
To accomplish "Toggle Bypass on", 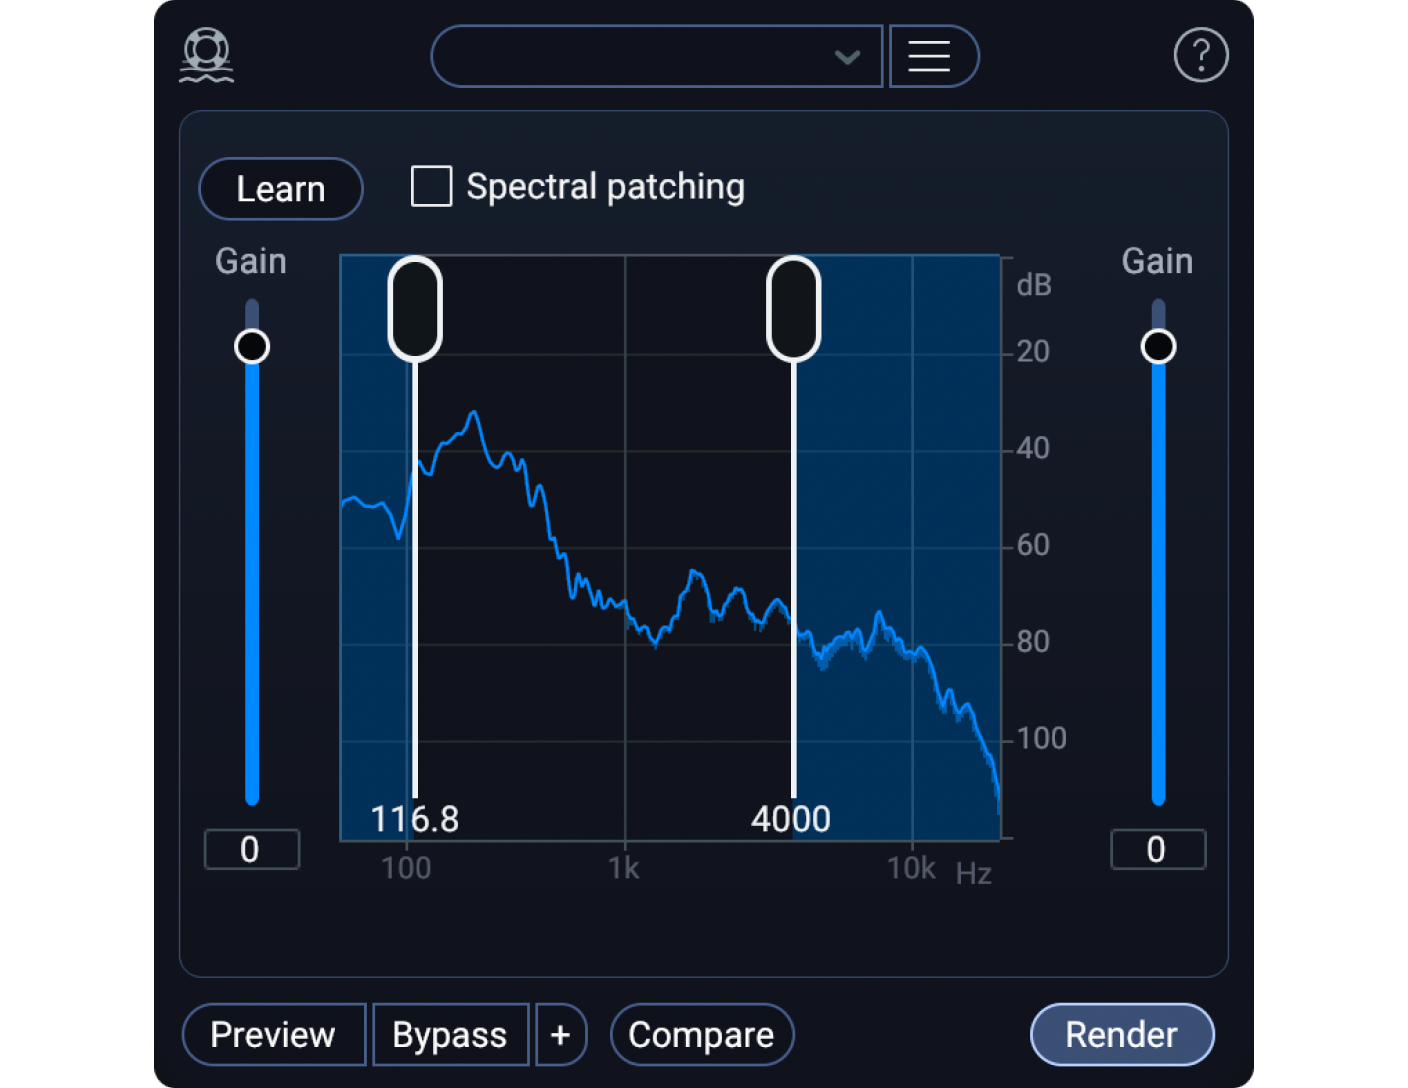I will point(450,1034).
